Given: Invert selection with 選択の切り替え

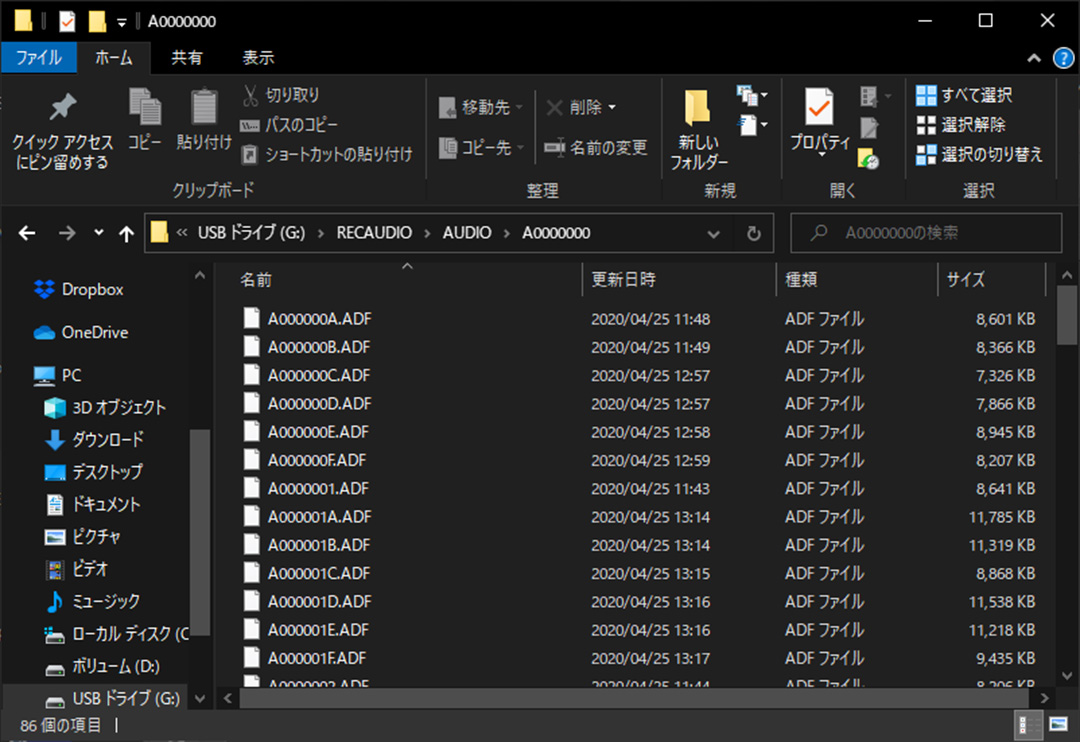Looking at the screenshot, I should [979, 154].
